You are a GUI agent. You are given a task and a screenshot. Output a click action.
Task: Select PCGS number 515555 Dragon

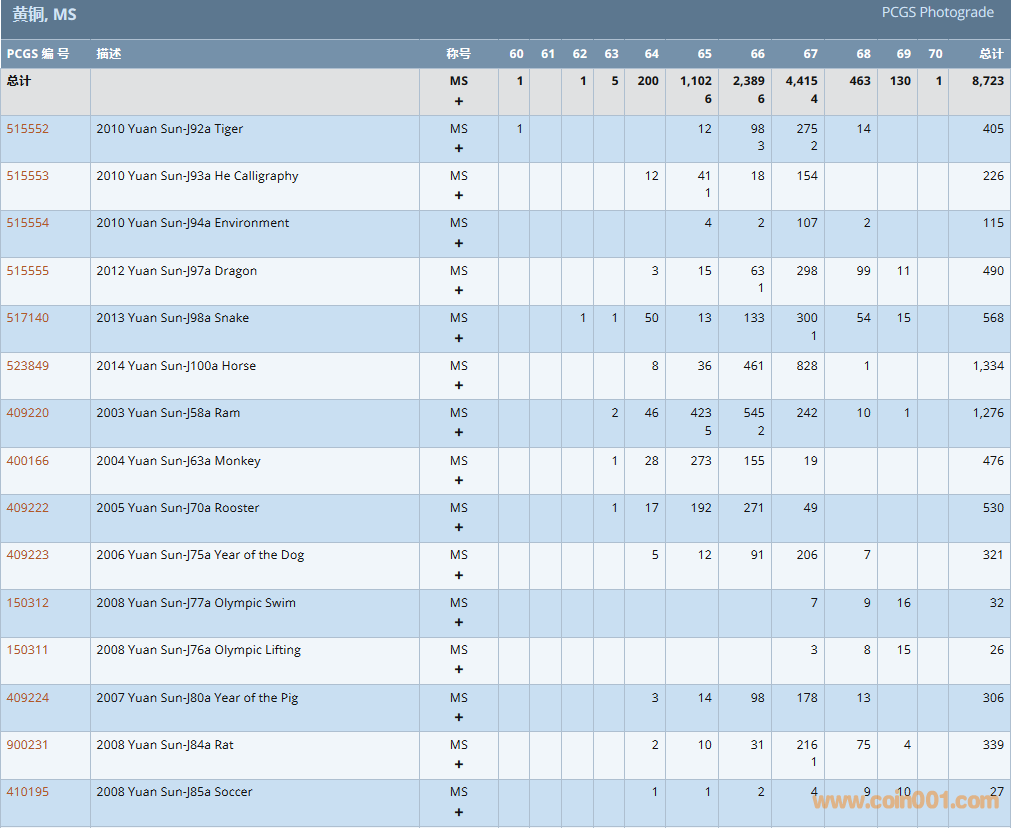[28, 271]
